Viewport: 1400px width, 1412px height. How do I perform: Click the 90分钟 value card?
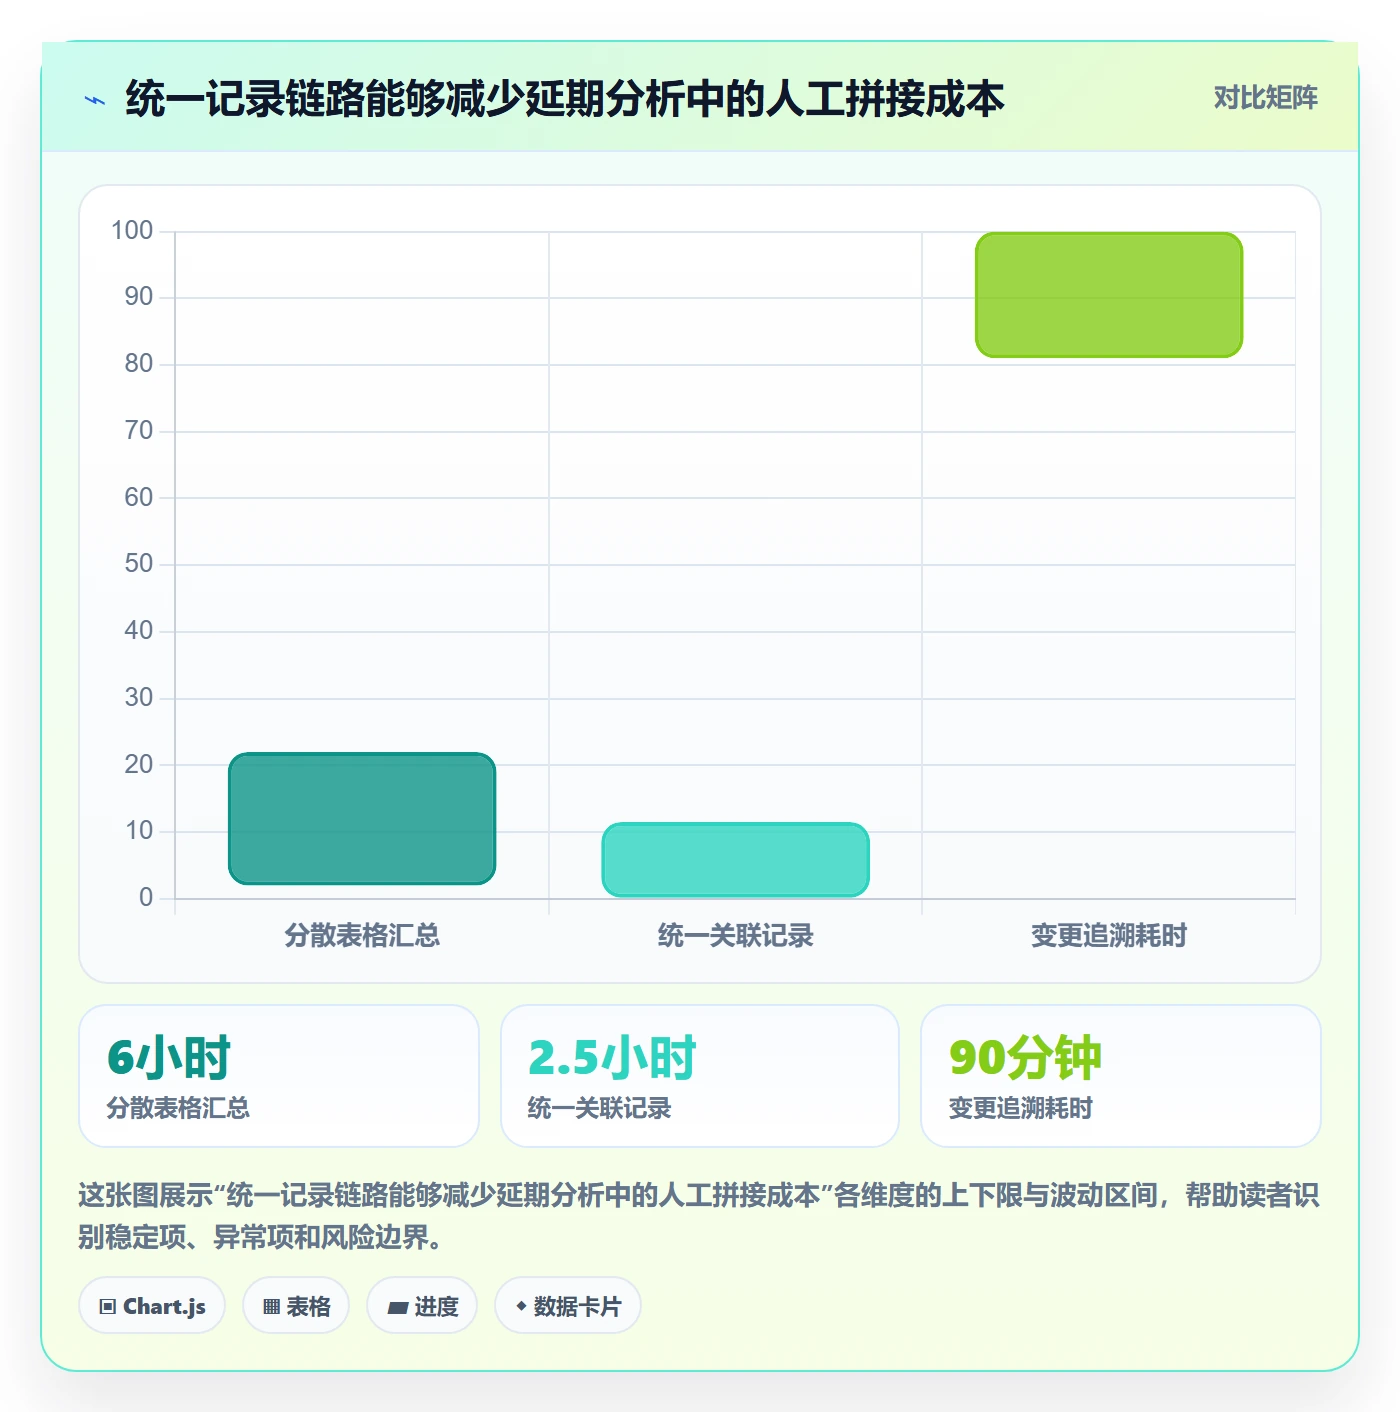(x=1121, y=1076)
